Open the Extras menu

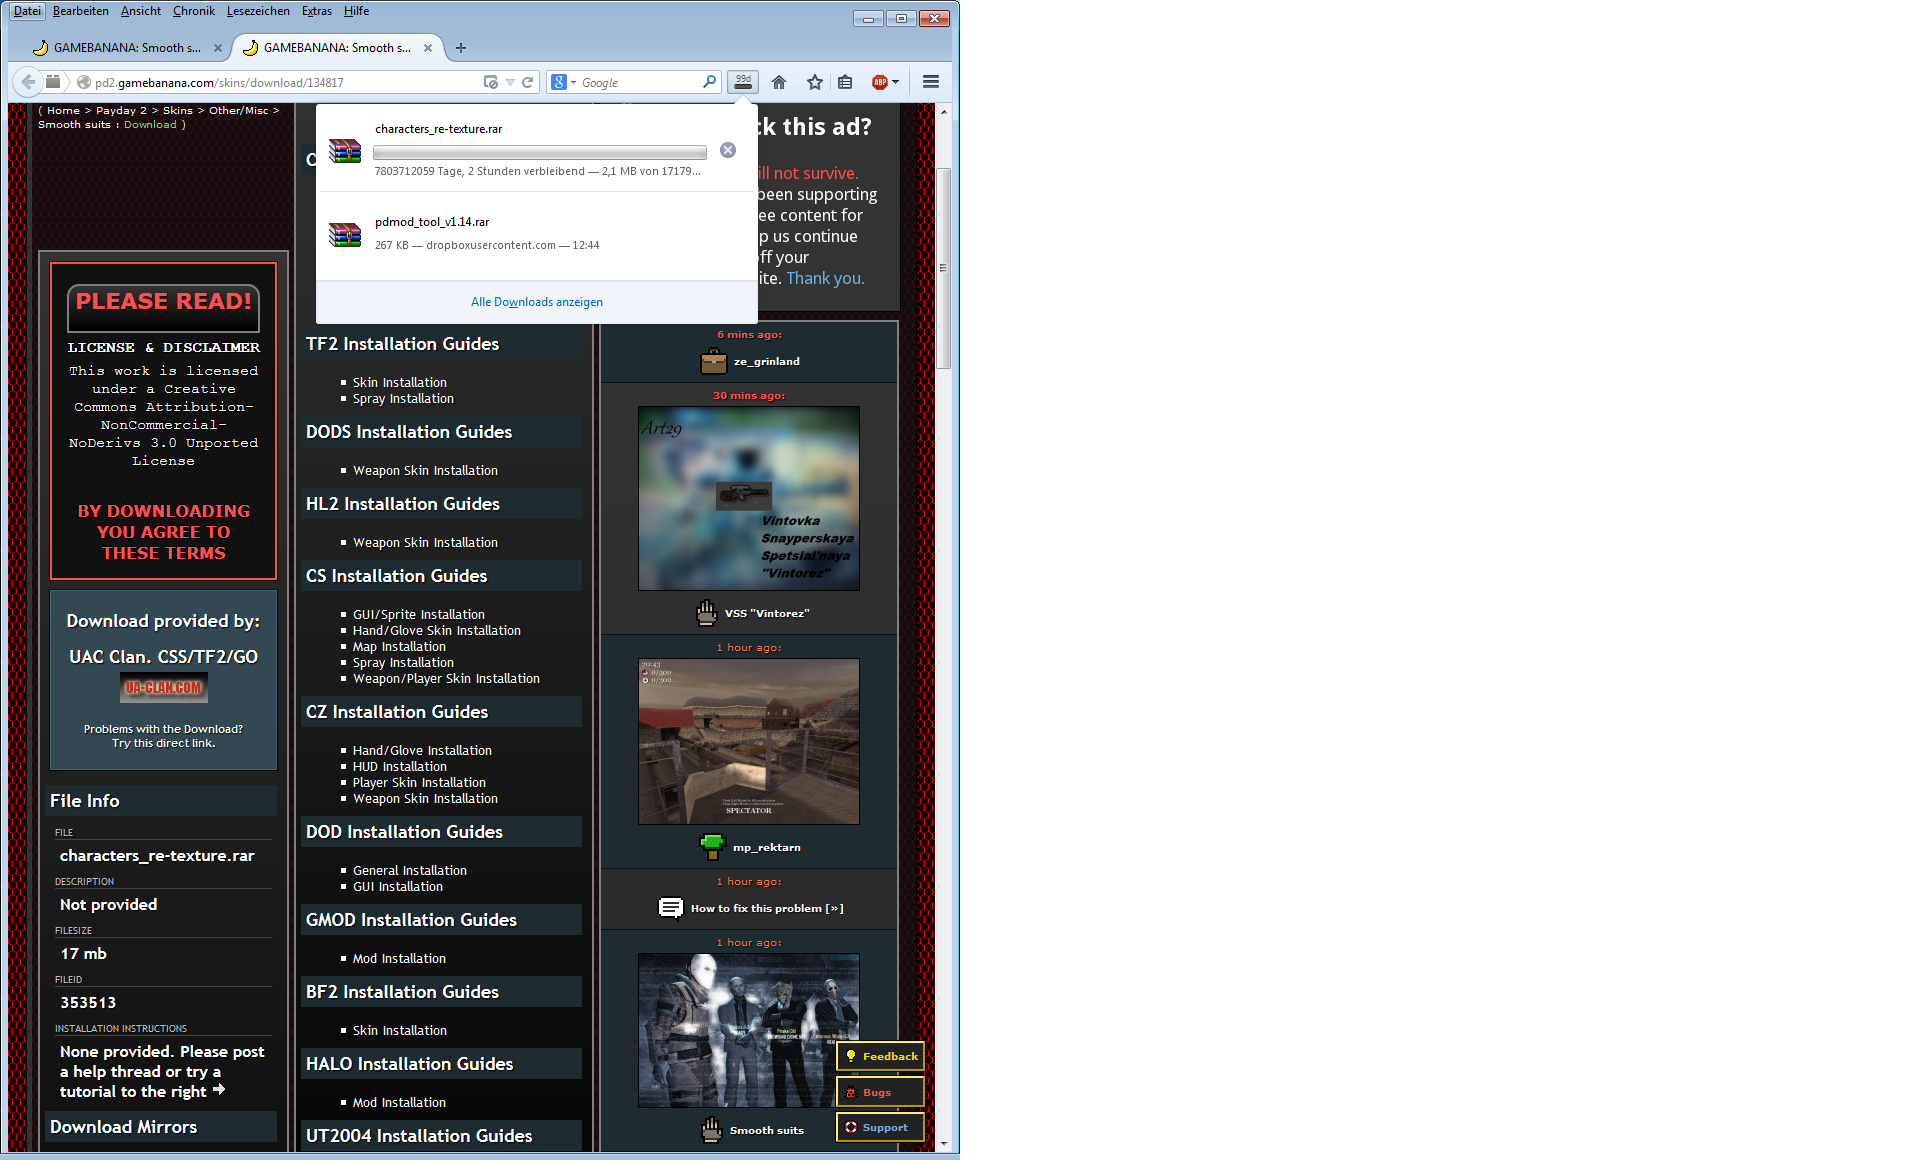click(x=317, y=11)
